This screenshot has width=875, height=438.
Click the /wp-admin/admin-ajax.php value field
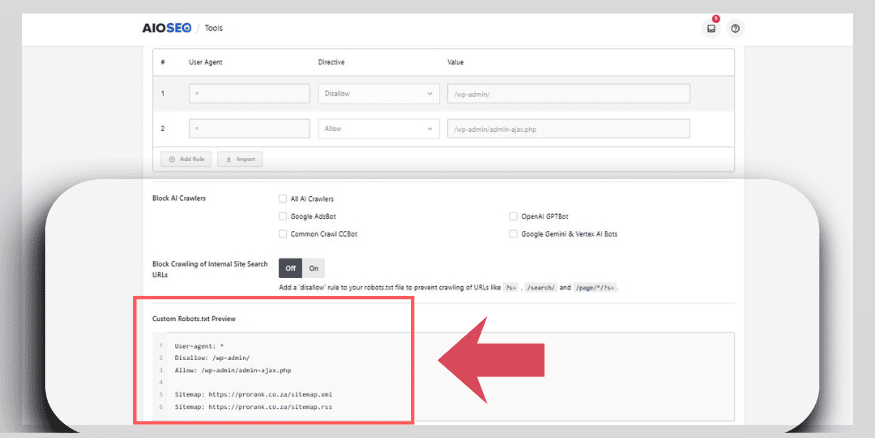pyautogui.click(x=568, y=129)
